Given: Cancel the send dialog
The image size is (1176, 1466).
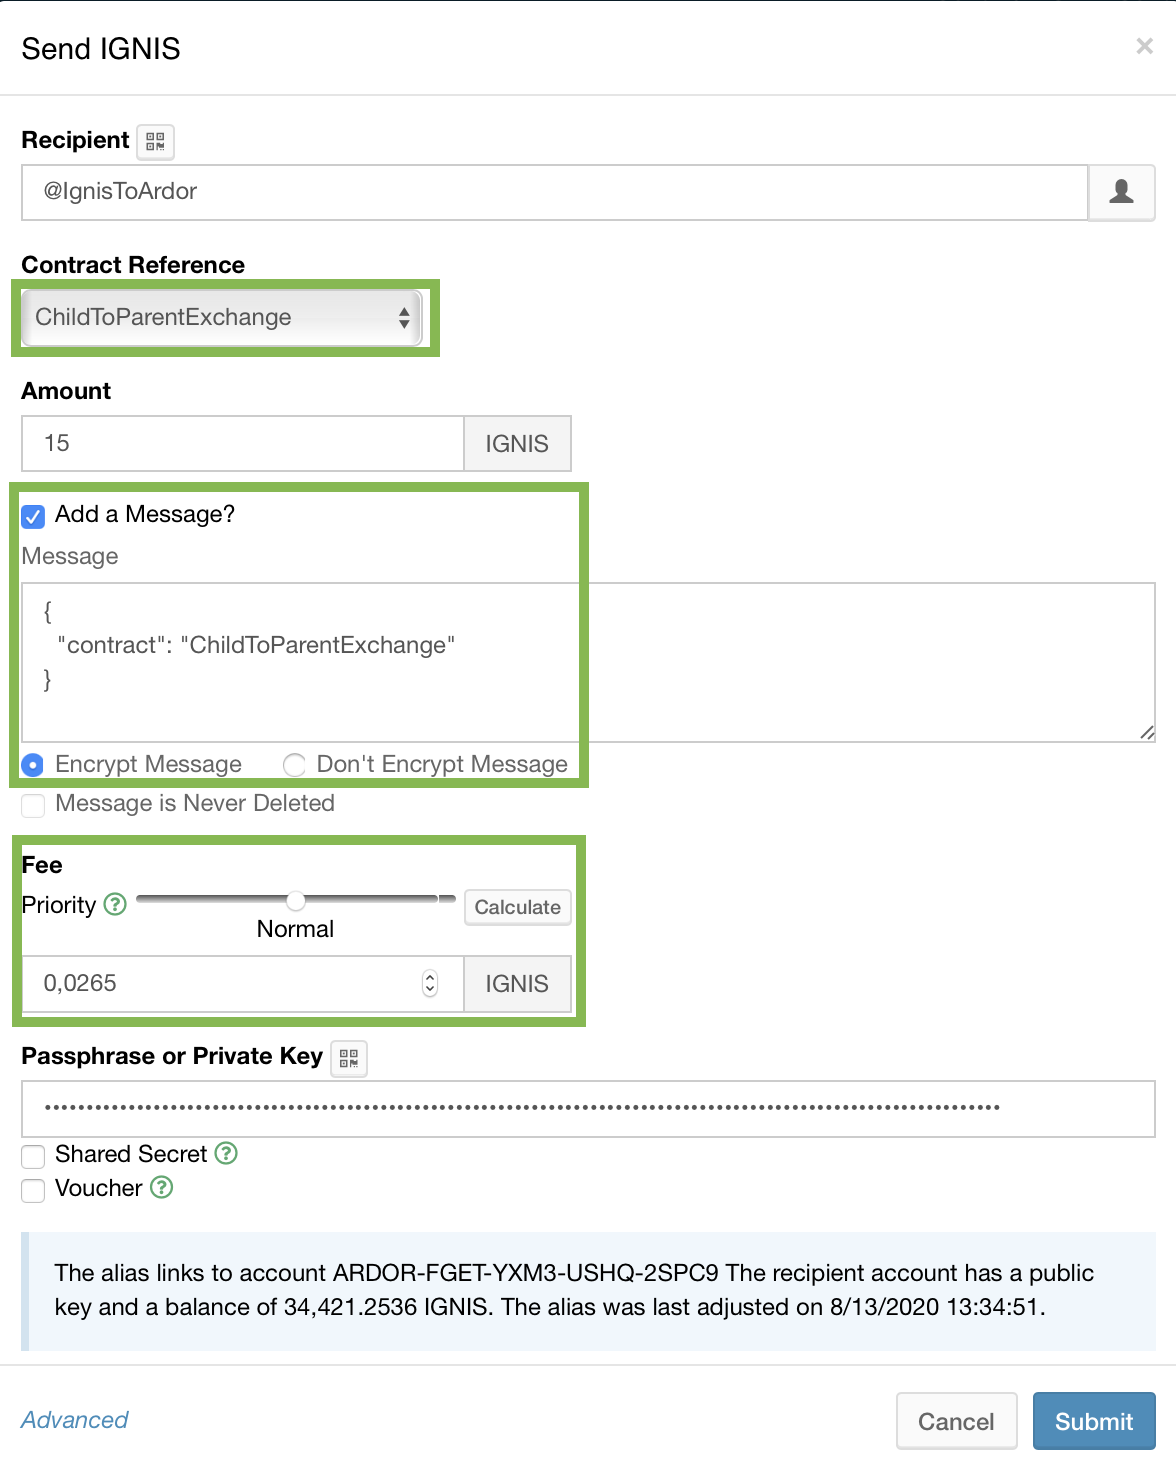Looking at the screenshot, I should click(955, 1421).
